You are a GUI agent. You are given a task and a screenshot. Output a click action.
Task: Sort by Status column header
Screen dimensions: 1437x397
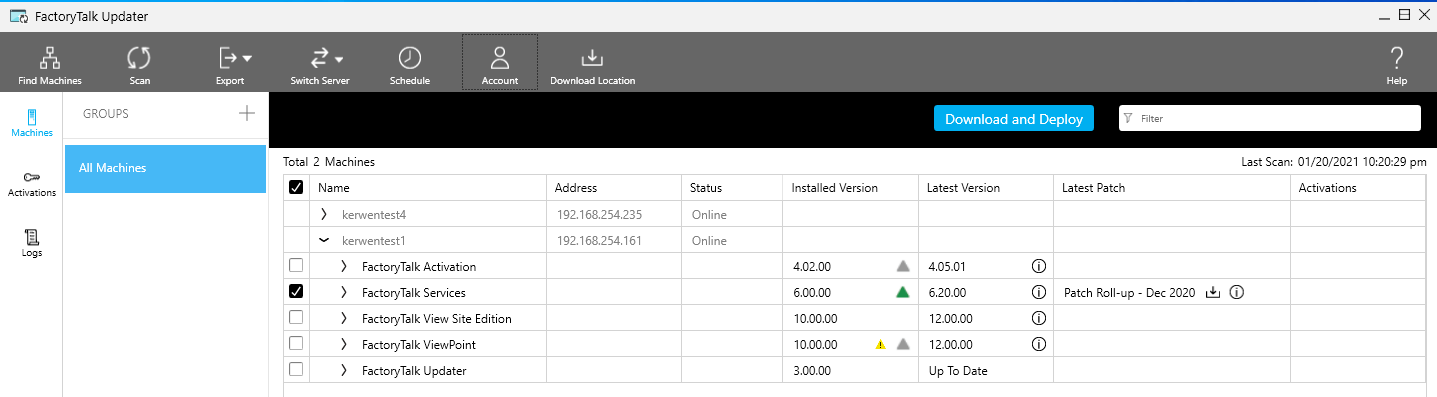[x=732, y=187]
